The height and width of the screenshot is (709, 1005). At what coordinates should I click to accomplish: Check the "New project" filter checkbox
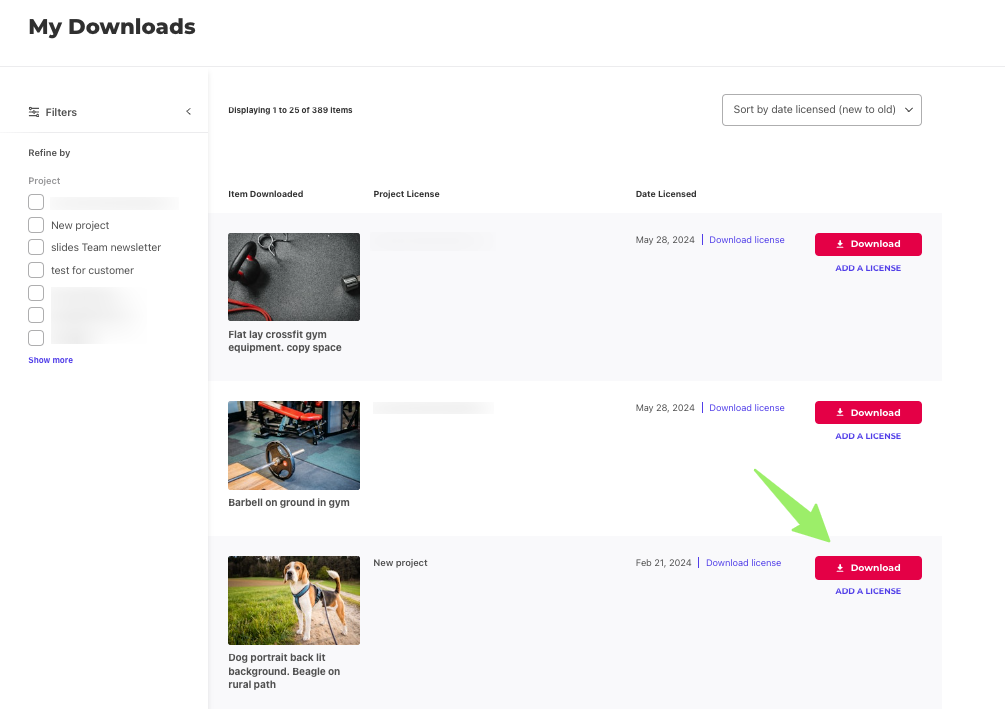(x=36, y=224)
